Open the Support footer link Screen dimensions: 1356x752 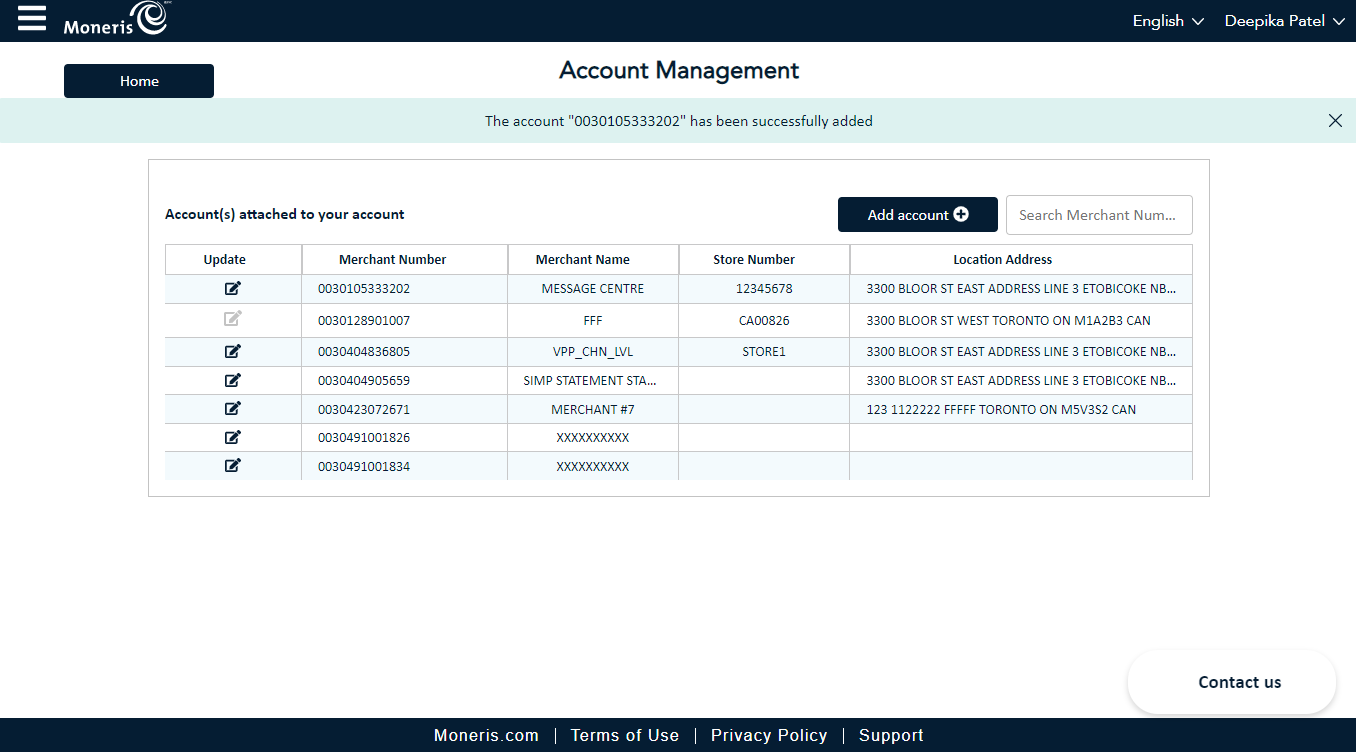[x=891, y=735]
